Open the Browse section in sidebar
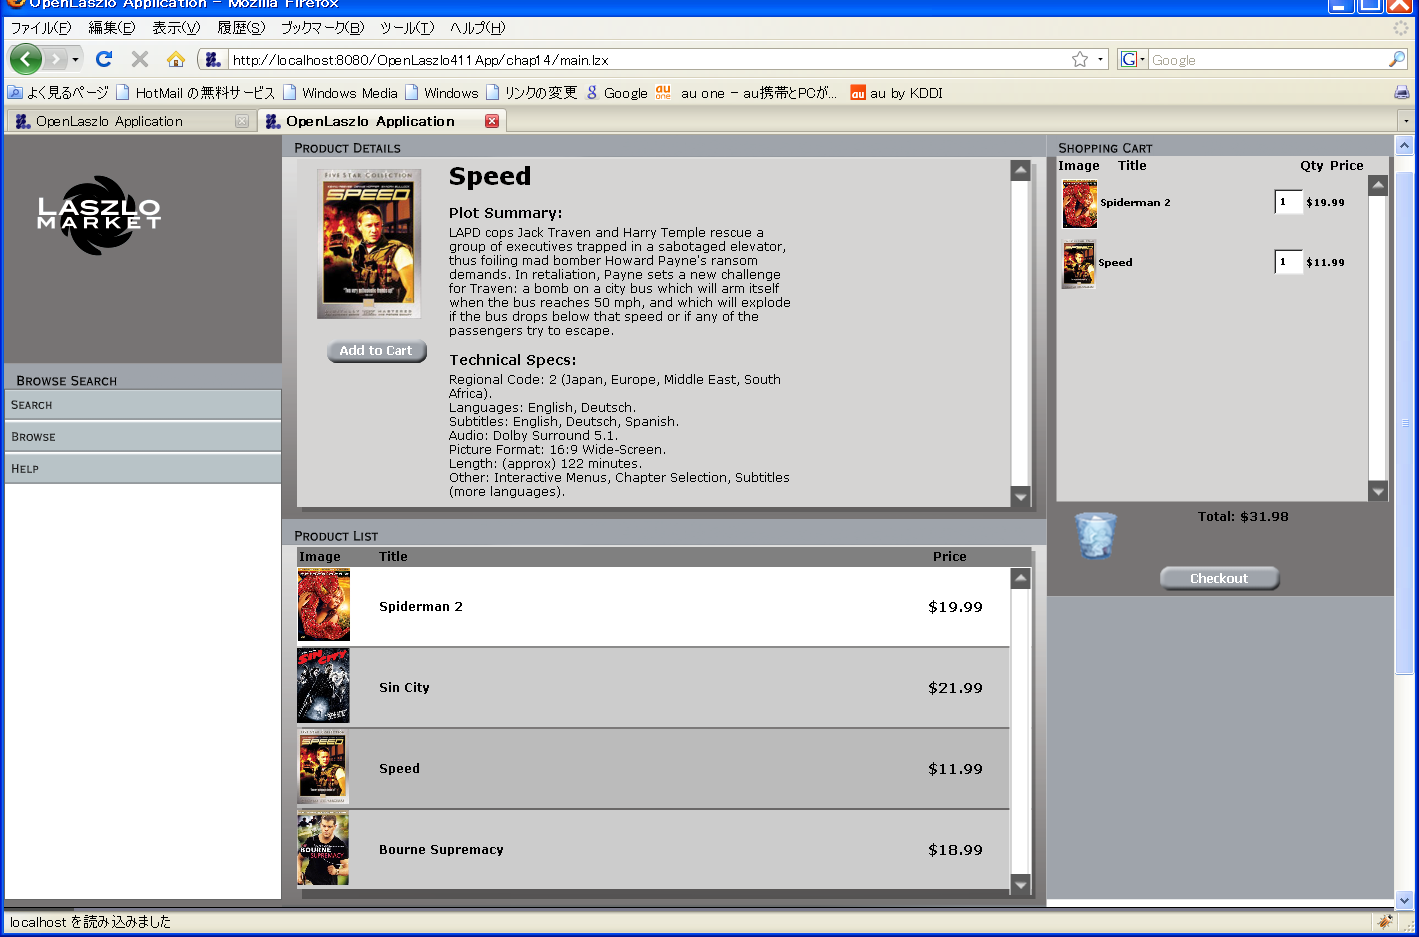 coord(143,437)
